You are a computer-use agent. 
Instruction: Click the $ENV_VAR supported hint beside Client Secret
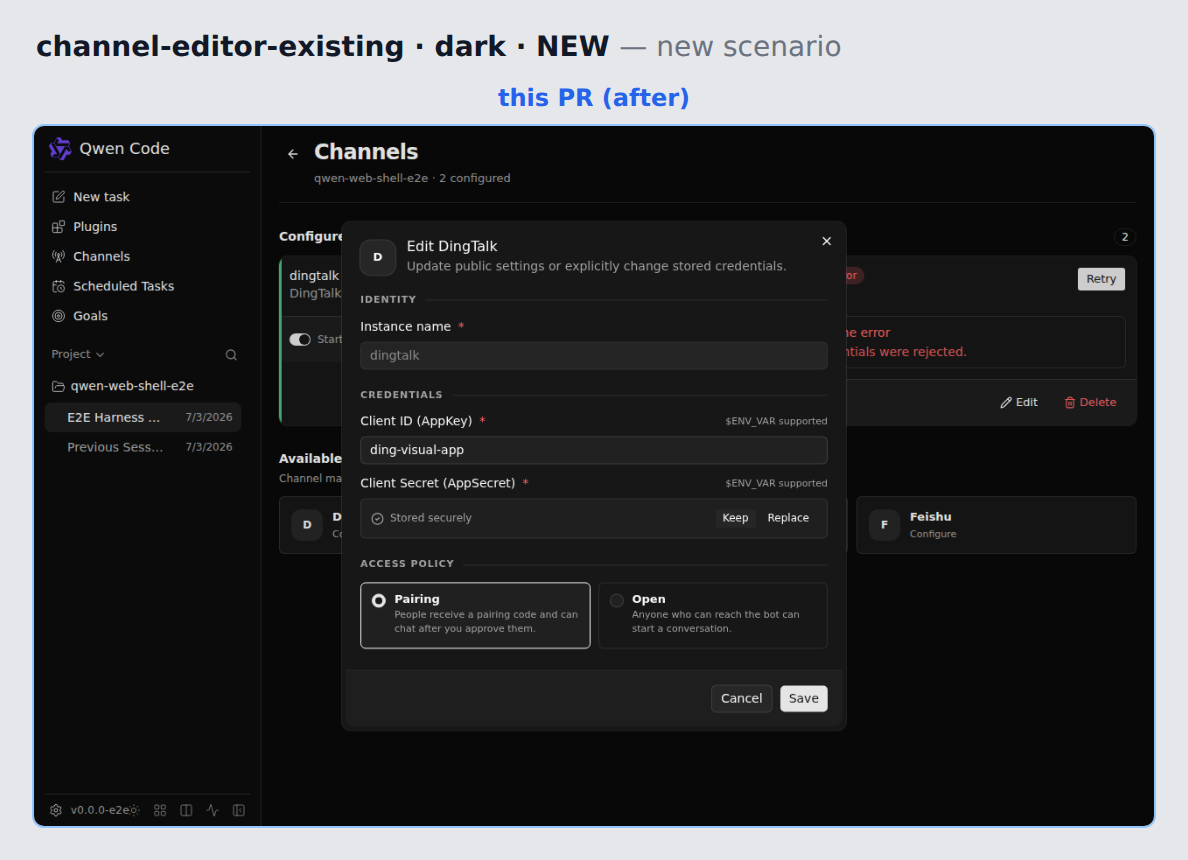(x=776, y=483)
